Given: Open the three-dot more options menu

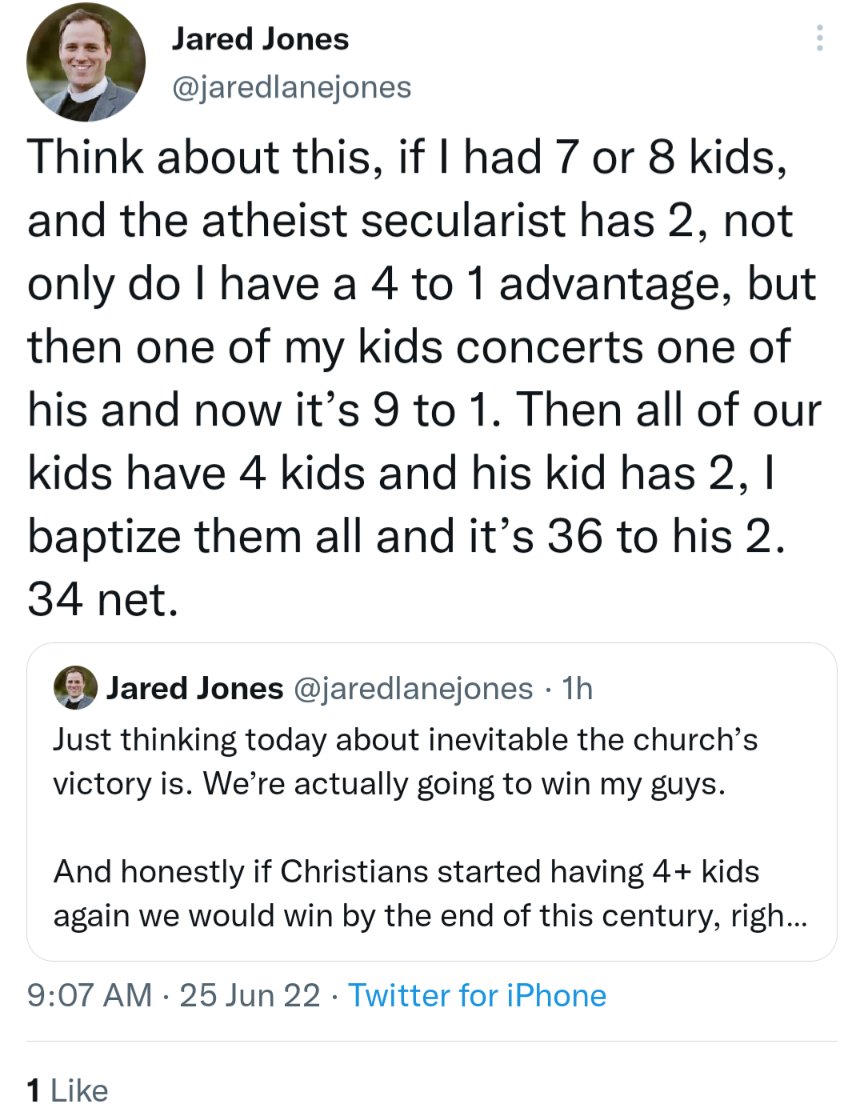Looking at the screenshot, I should tap(820, 39).
